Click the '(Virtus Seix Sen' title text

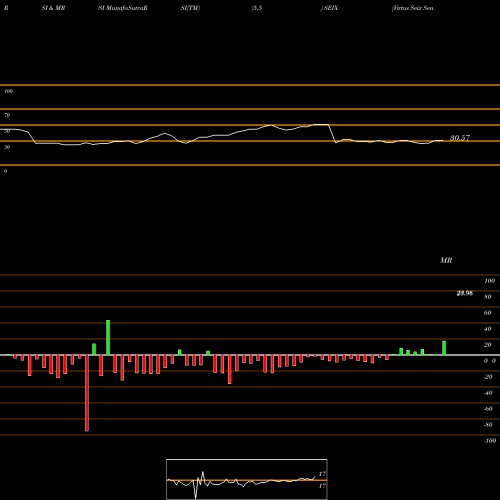pyautogui.click(x=413, y=8)
